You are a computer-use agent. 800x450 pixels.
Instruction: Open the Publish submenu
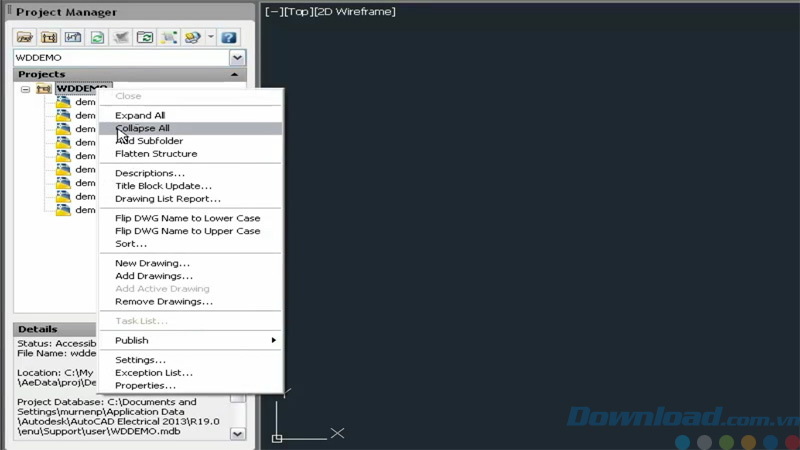(190, 340)
